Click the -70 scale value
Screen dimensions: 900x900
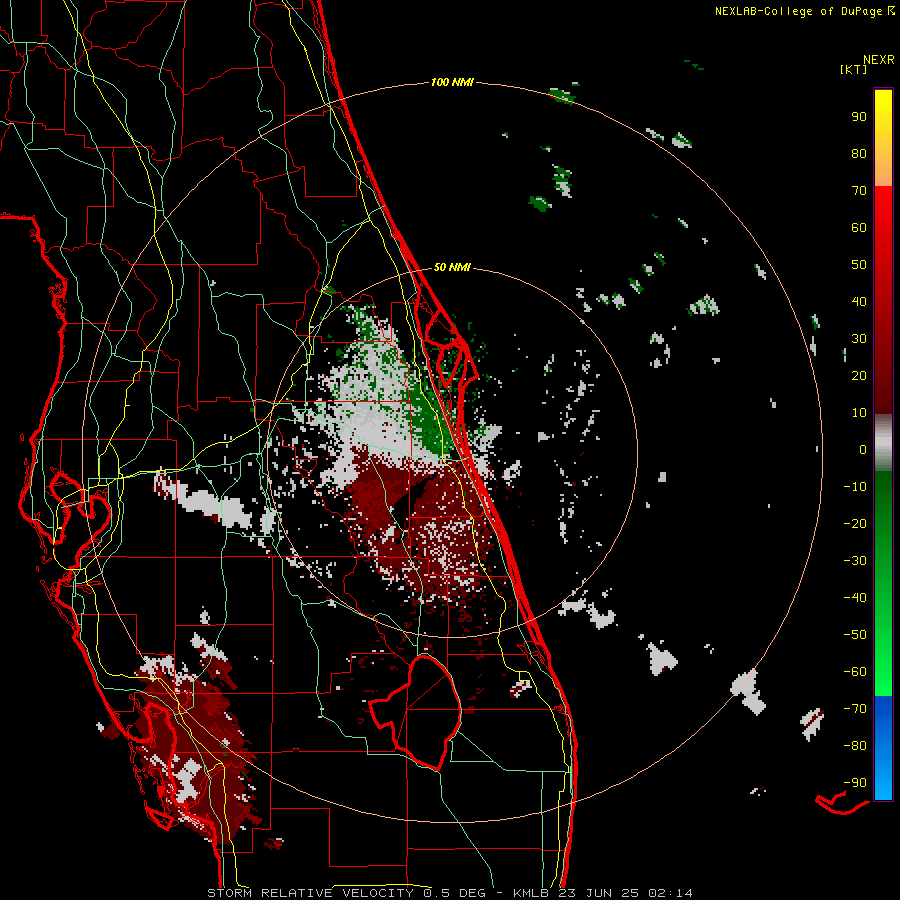[x=855, y=709]
